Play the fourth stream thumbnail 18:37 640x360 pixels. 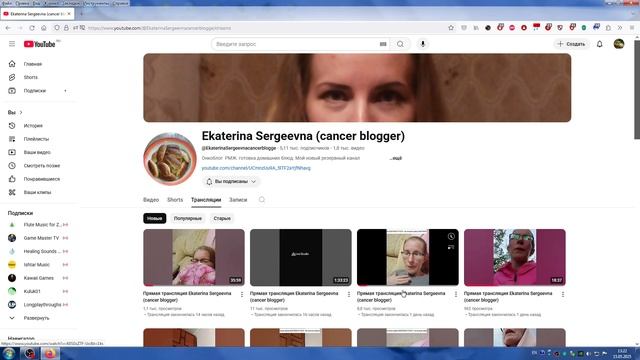(x=515, y=257)
